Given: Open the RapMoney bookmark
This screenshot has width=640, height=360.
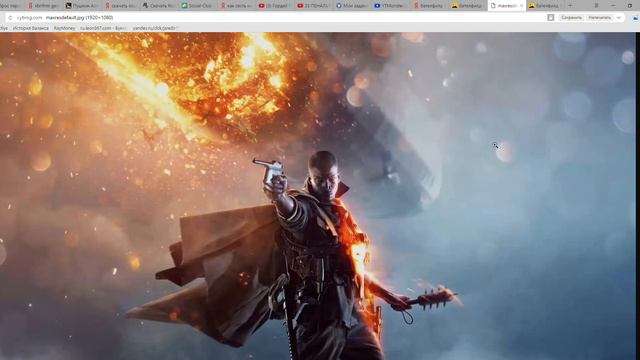Looking at the screenshot, I should (x=64, y=28).
